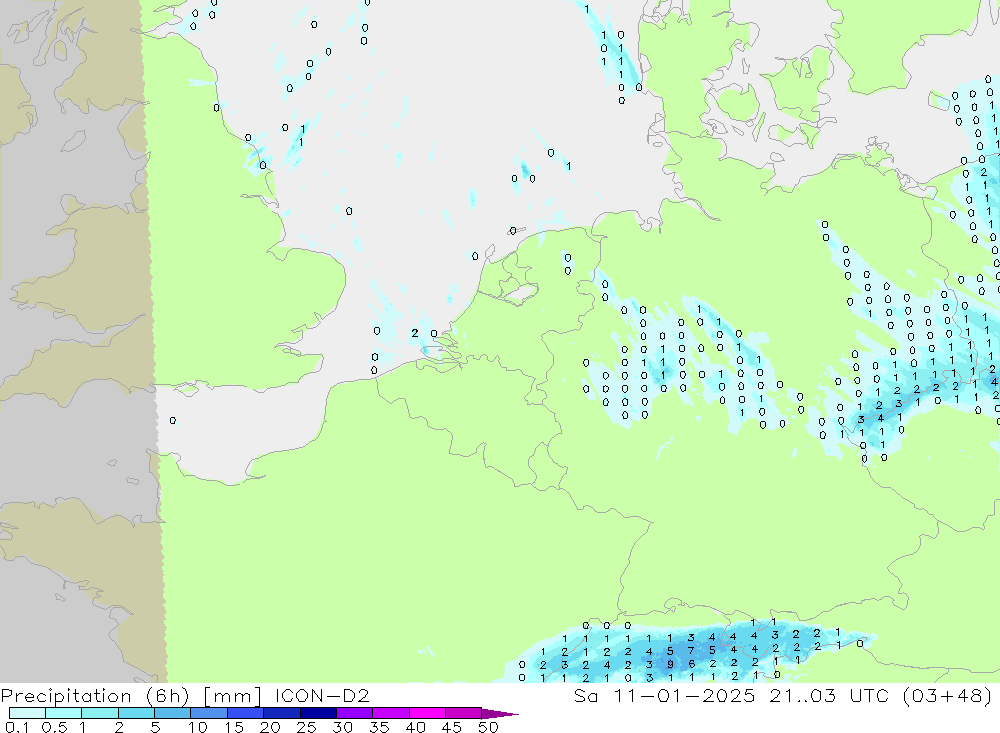Screen dimensions: 1000x733
Task: Click the '20' legend scale label
Action: click(x=270, y=727)
